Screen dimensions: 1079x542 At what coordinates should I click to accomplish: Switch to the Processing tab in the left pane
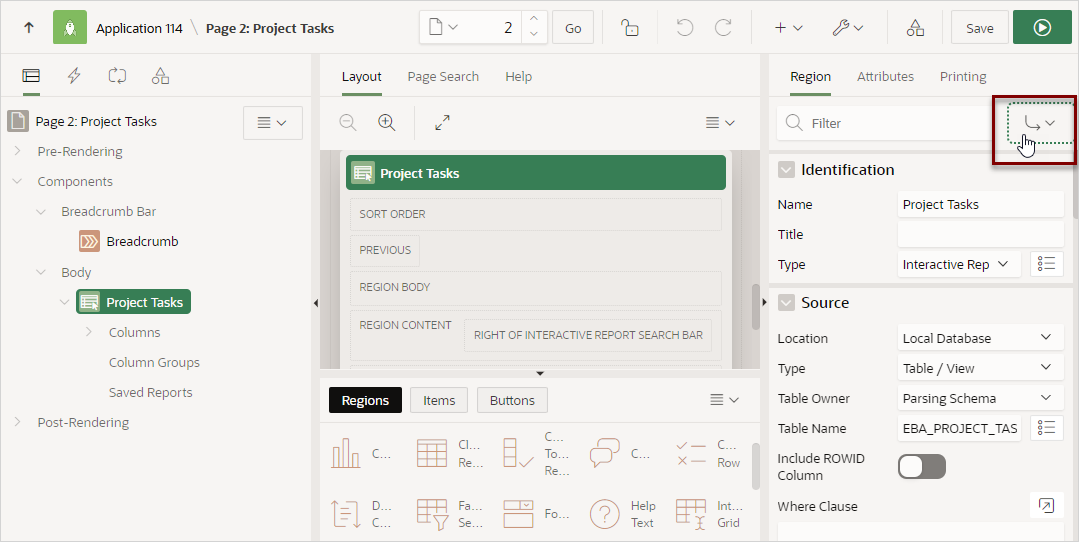click(x=117, y=76)
